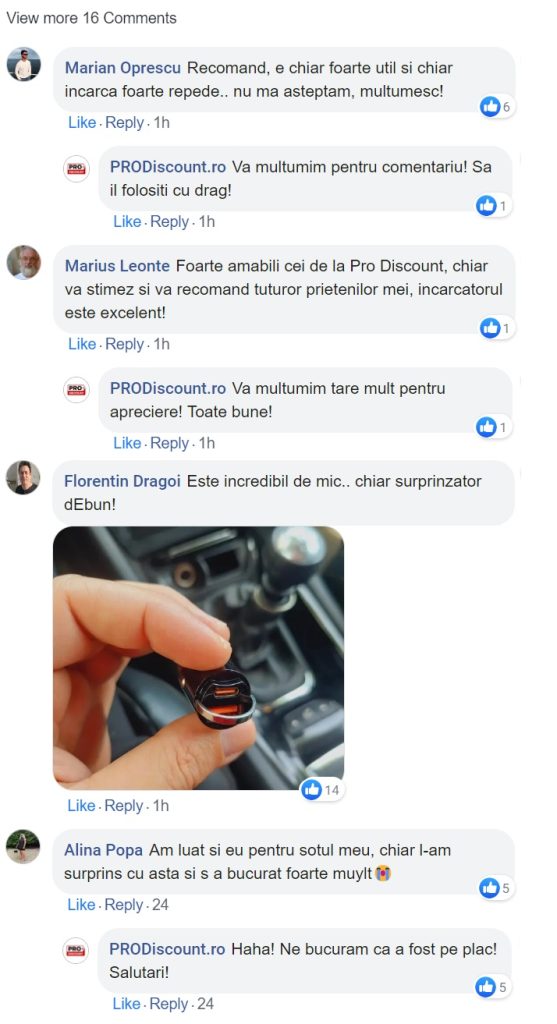Open Florentin Dragoi's profile avatar
Viewport: 557px width, 1024px height.
click(24, 477)
